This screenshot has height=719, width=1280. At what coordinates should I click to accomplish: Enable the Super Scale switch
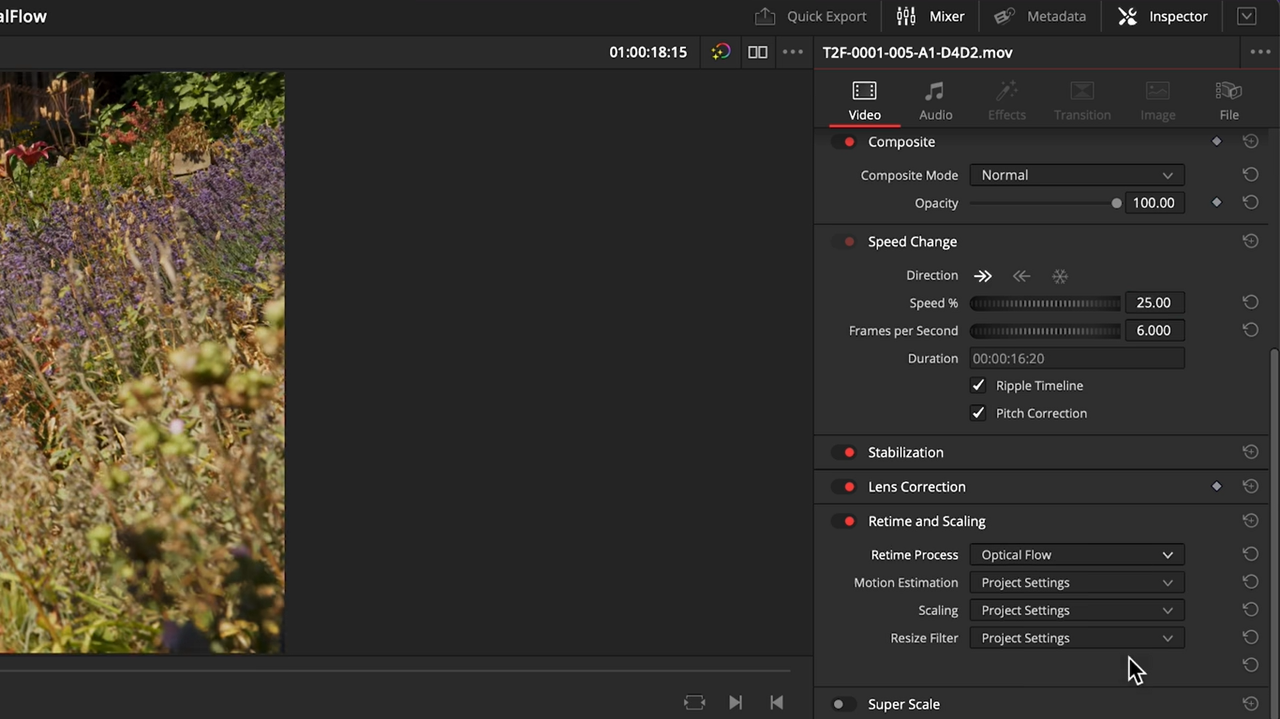(844, 704)
